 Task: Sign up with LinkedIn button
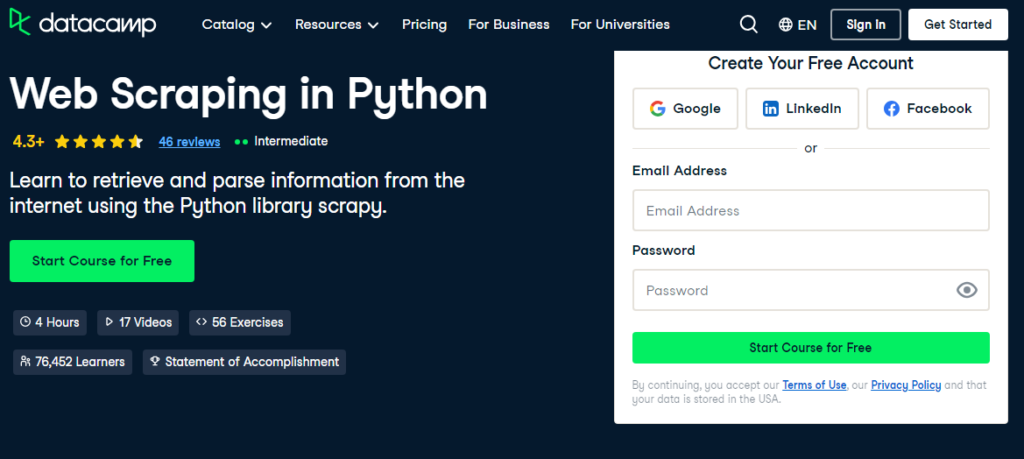802,108
